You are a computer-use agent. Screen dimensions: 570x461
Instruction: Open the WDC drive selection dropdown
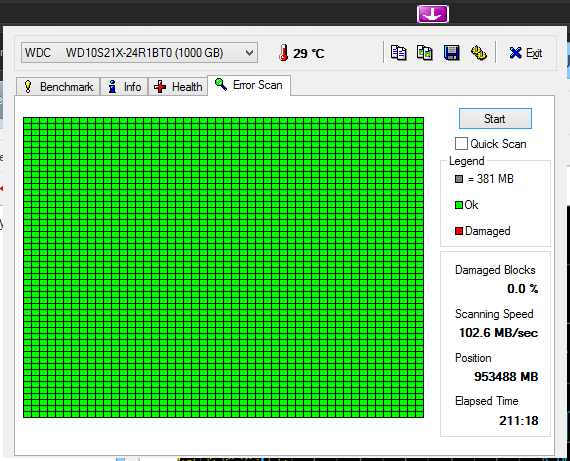pos(140,53)
